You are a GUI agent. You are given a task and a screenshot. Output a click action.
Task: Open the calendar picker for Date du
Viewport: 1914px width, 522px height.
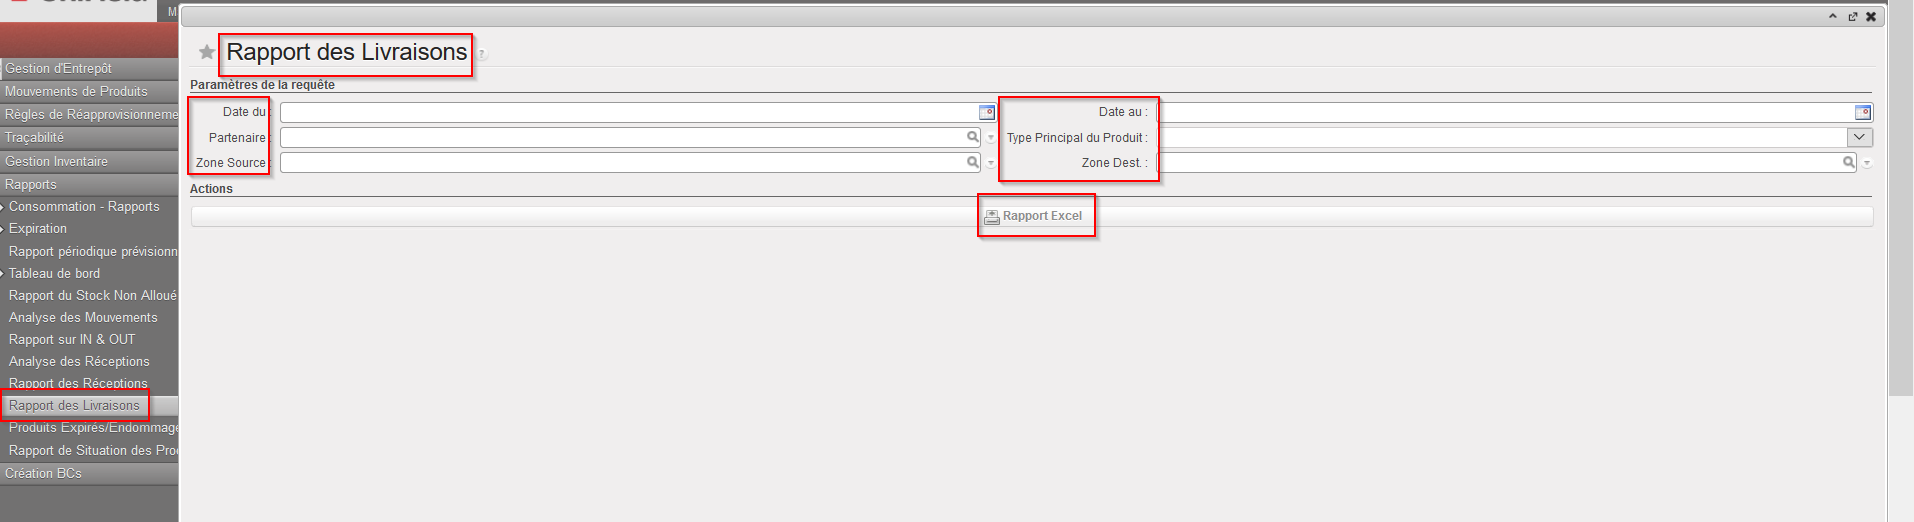[x=986, y=112]
